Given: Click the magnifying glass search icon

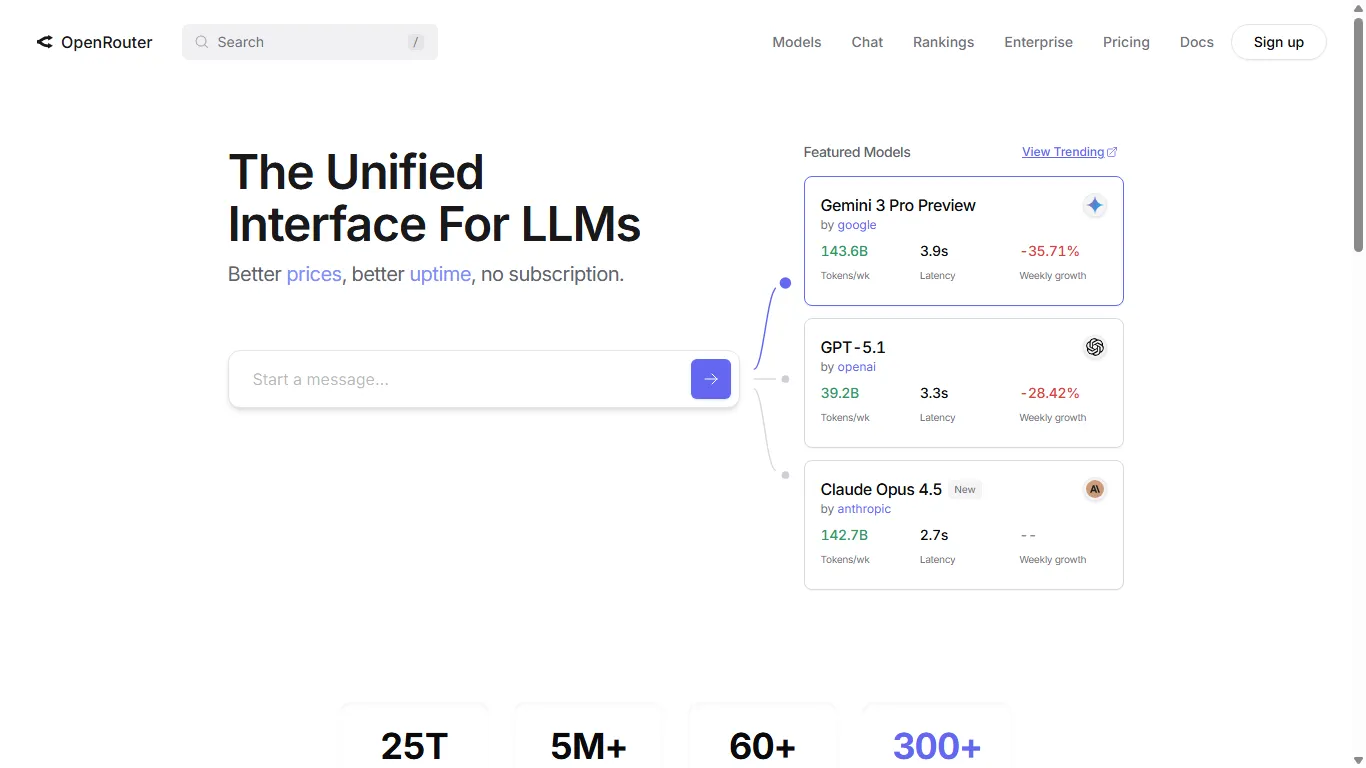Looking at the screenshot, I should click(202, 42).
